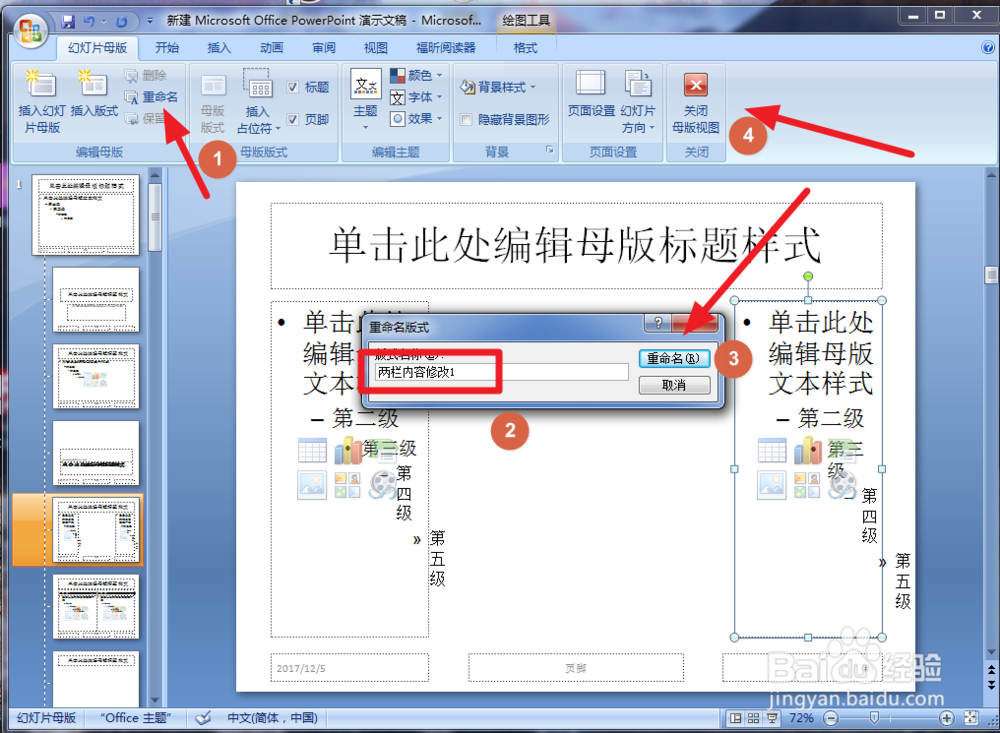The width and height of the screenshot is (1000, 733).
Task: Select the fifth slide master thumbnail
Action: (96, 530)
